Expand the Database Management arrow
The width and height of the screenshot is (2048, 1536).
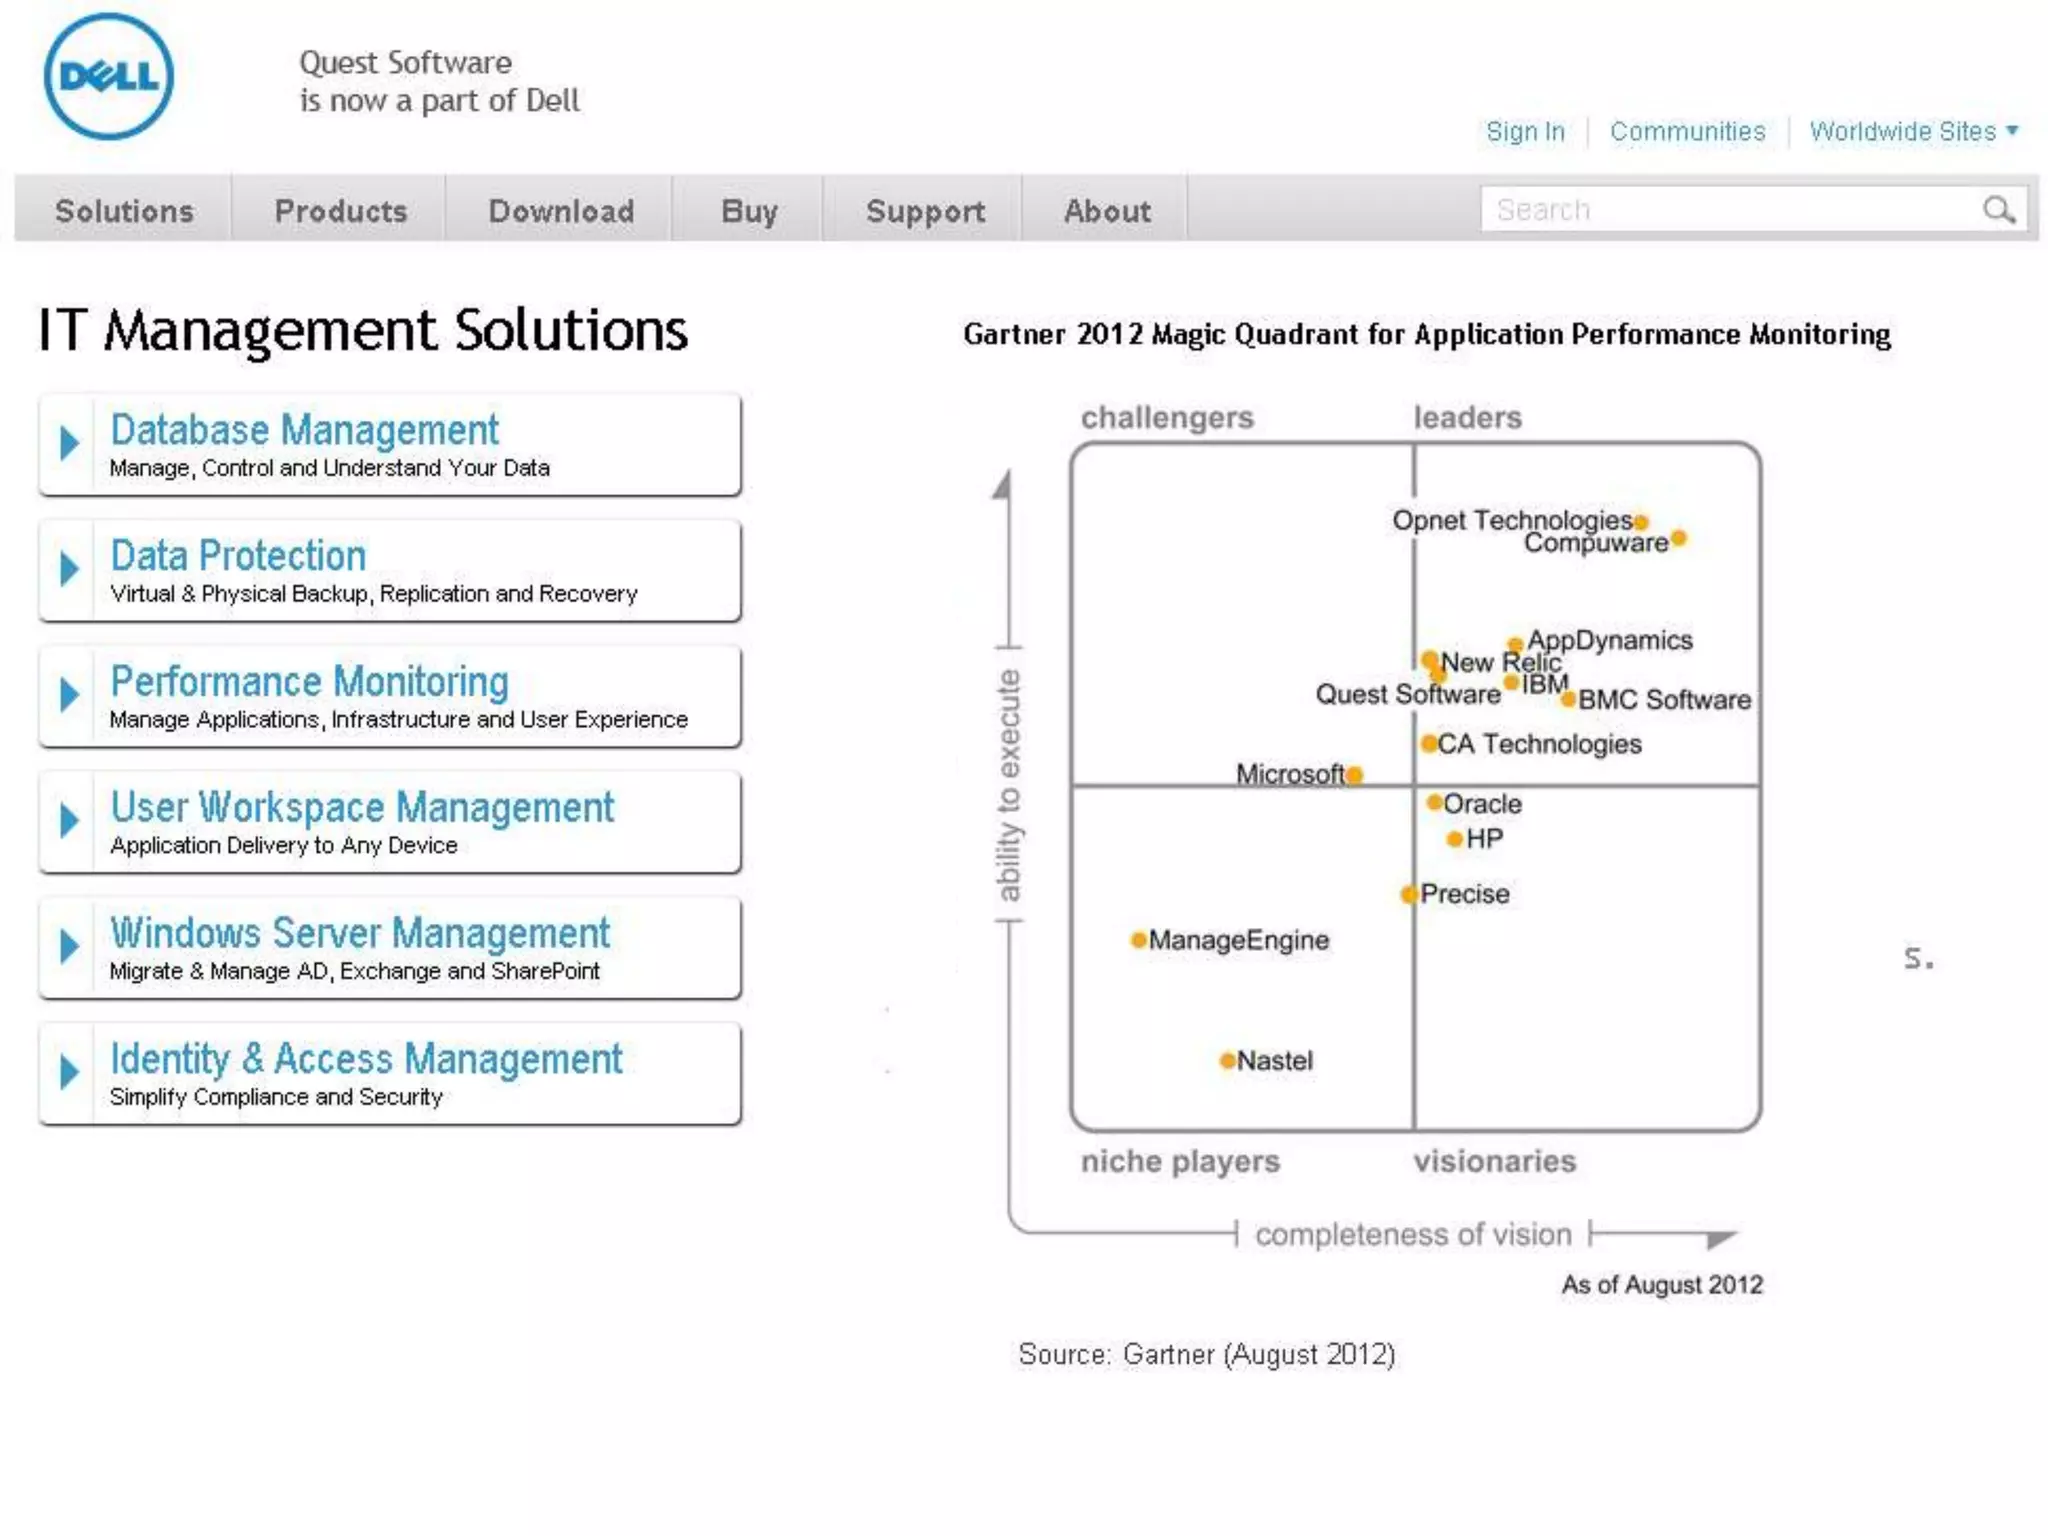click(x=68, y=443)
